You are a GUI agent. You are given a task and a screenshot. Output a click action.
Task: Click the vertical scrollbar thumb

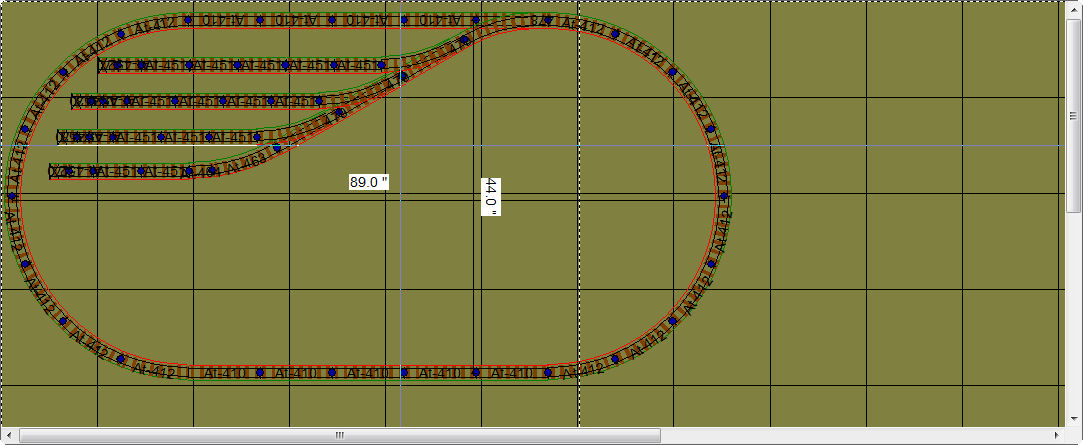[1073, 115]
